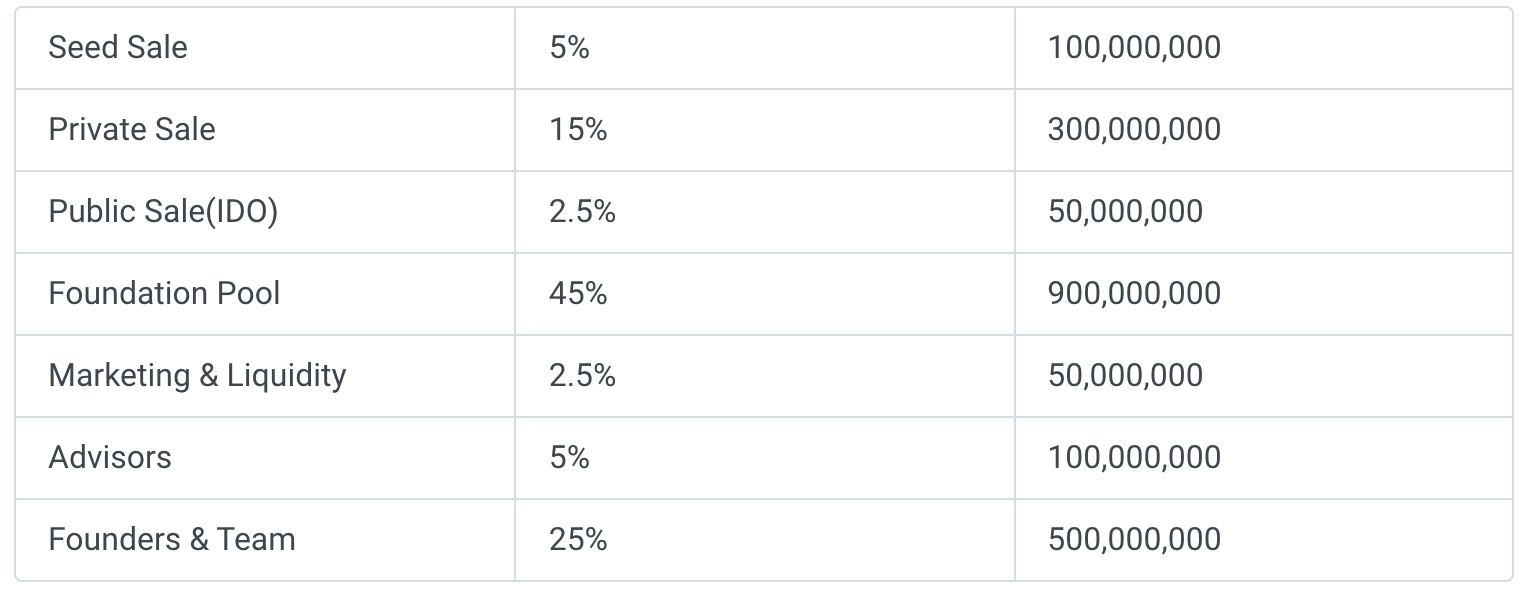Select the Foundation Pool label
Image resolution: width=1524 pixels, height=590 pixels.
click(x=164, y=294)
